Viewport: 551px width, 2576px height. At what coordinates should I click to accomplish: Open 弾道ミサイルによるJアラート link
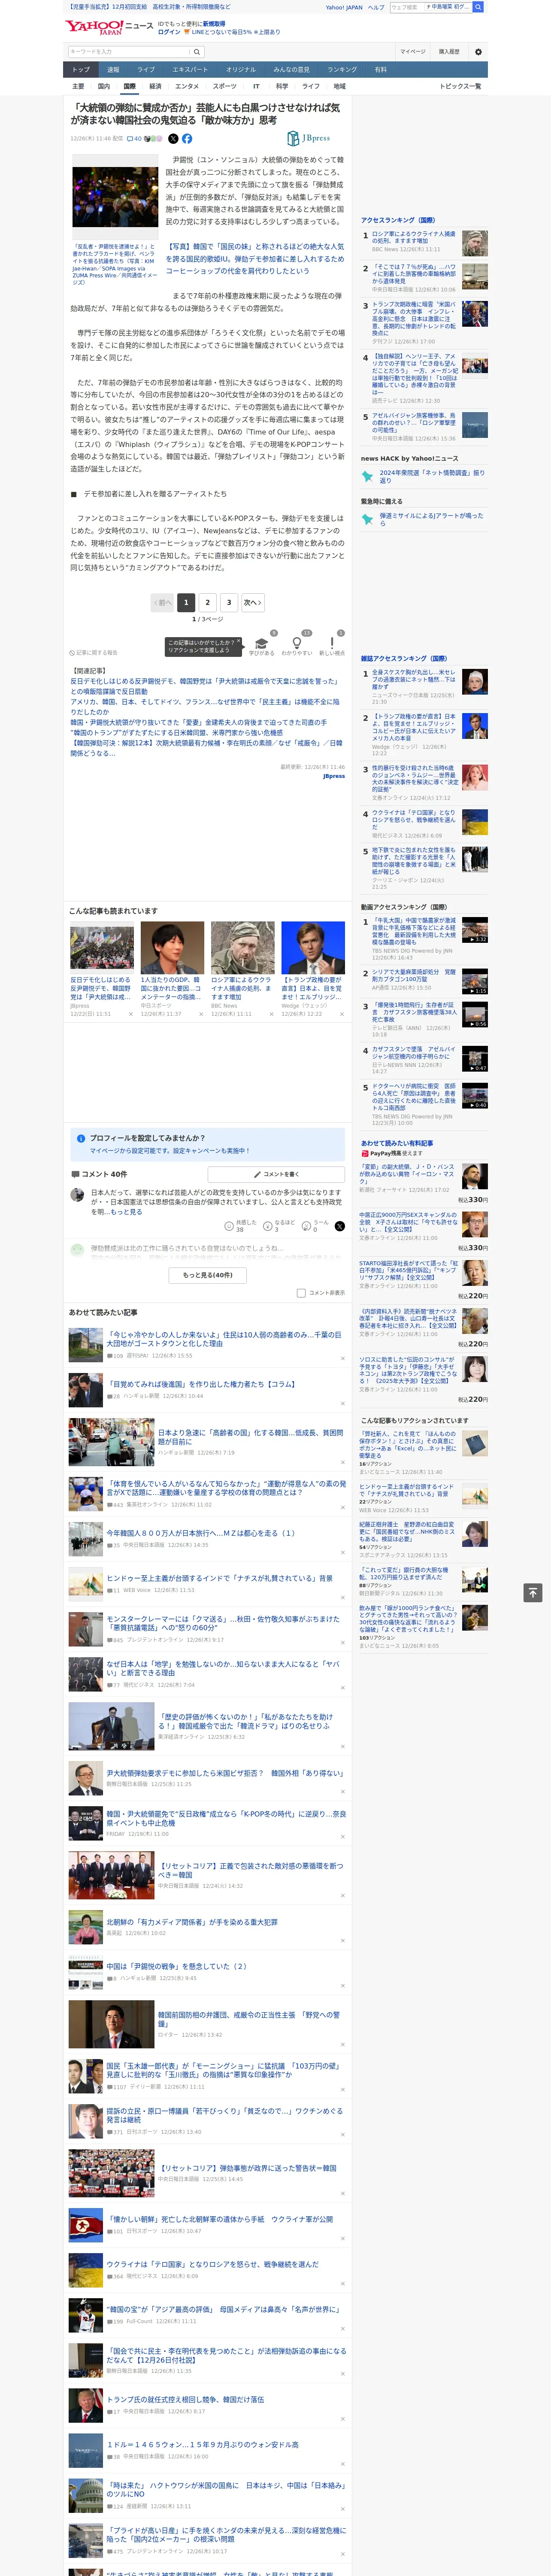[x=431, y=519]
